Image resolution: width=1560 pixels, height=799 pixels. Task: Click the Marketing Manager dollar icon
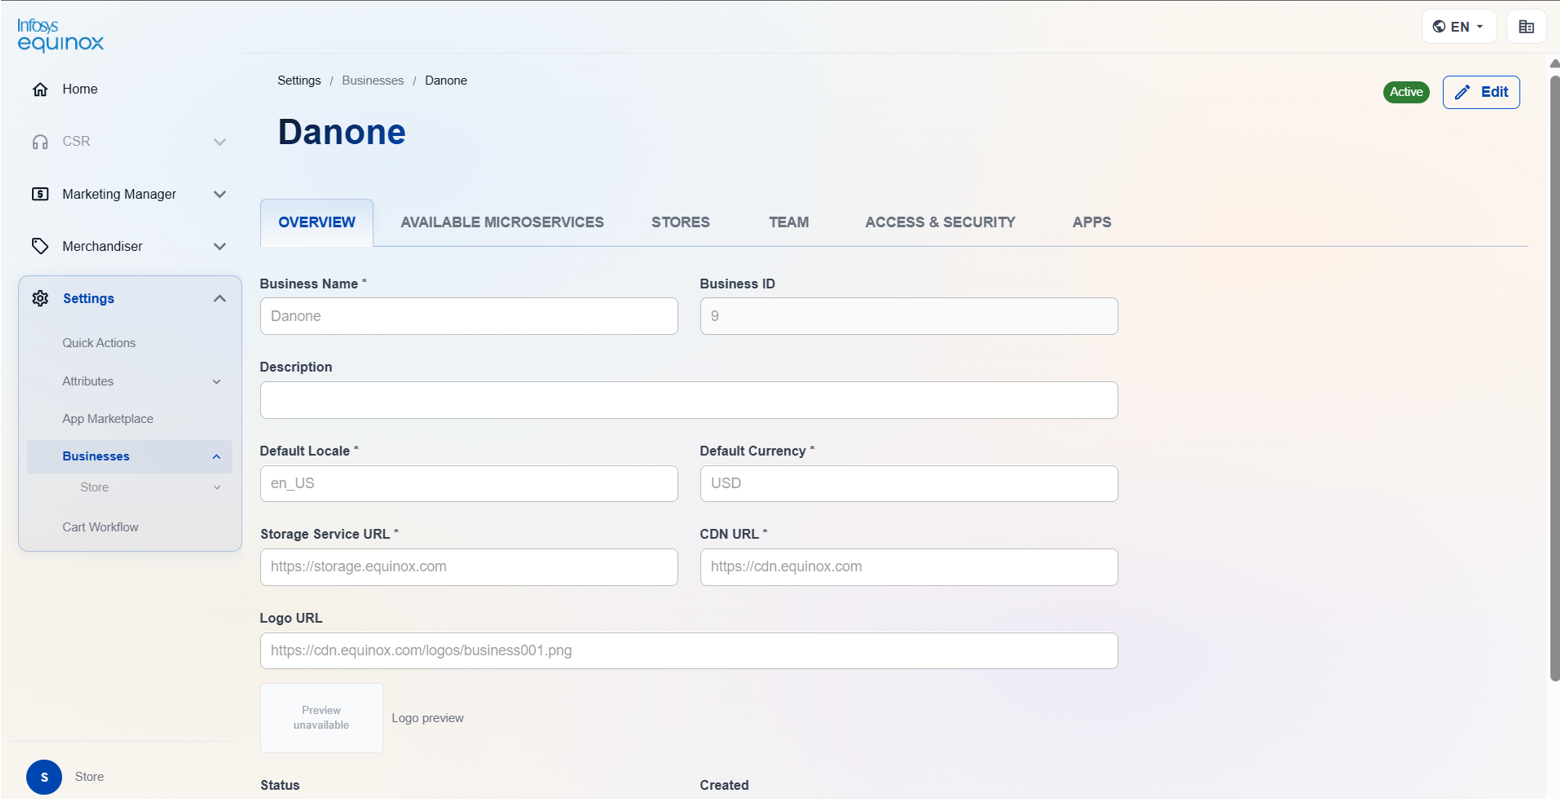tap(40, 194)
